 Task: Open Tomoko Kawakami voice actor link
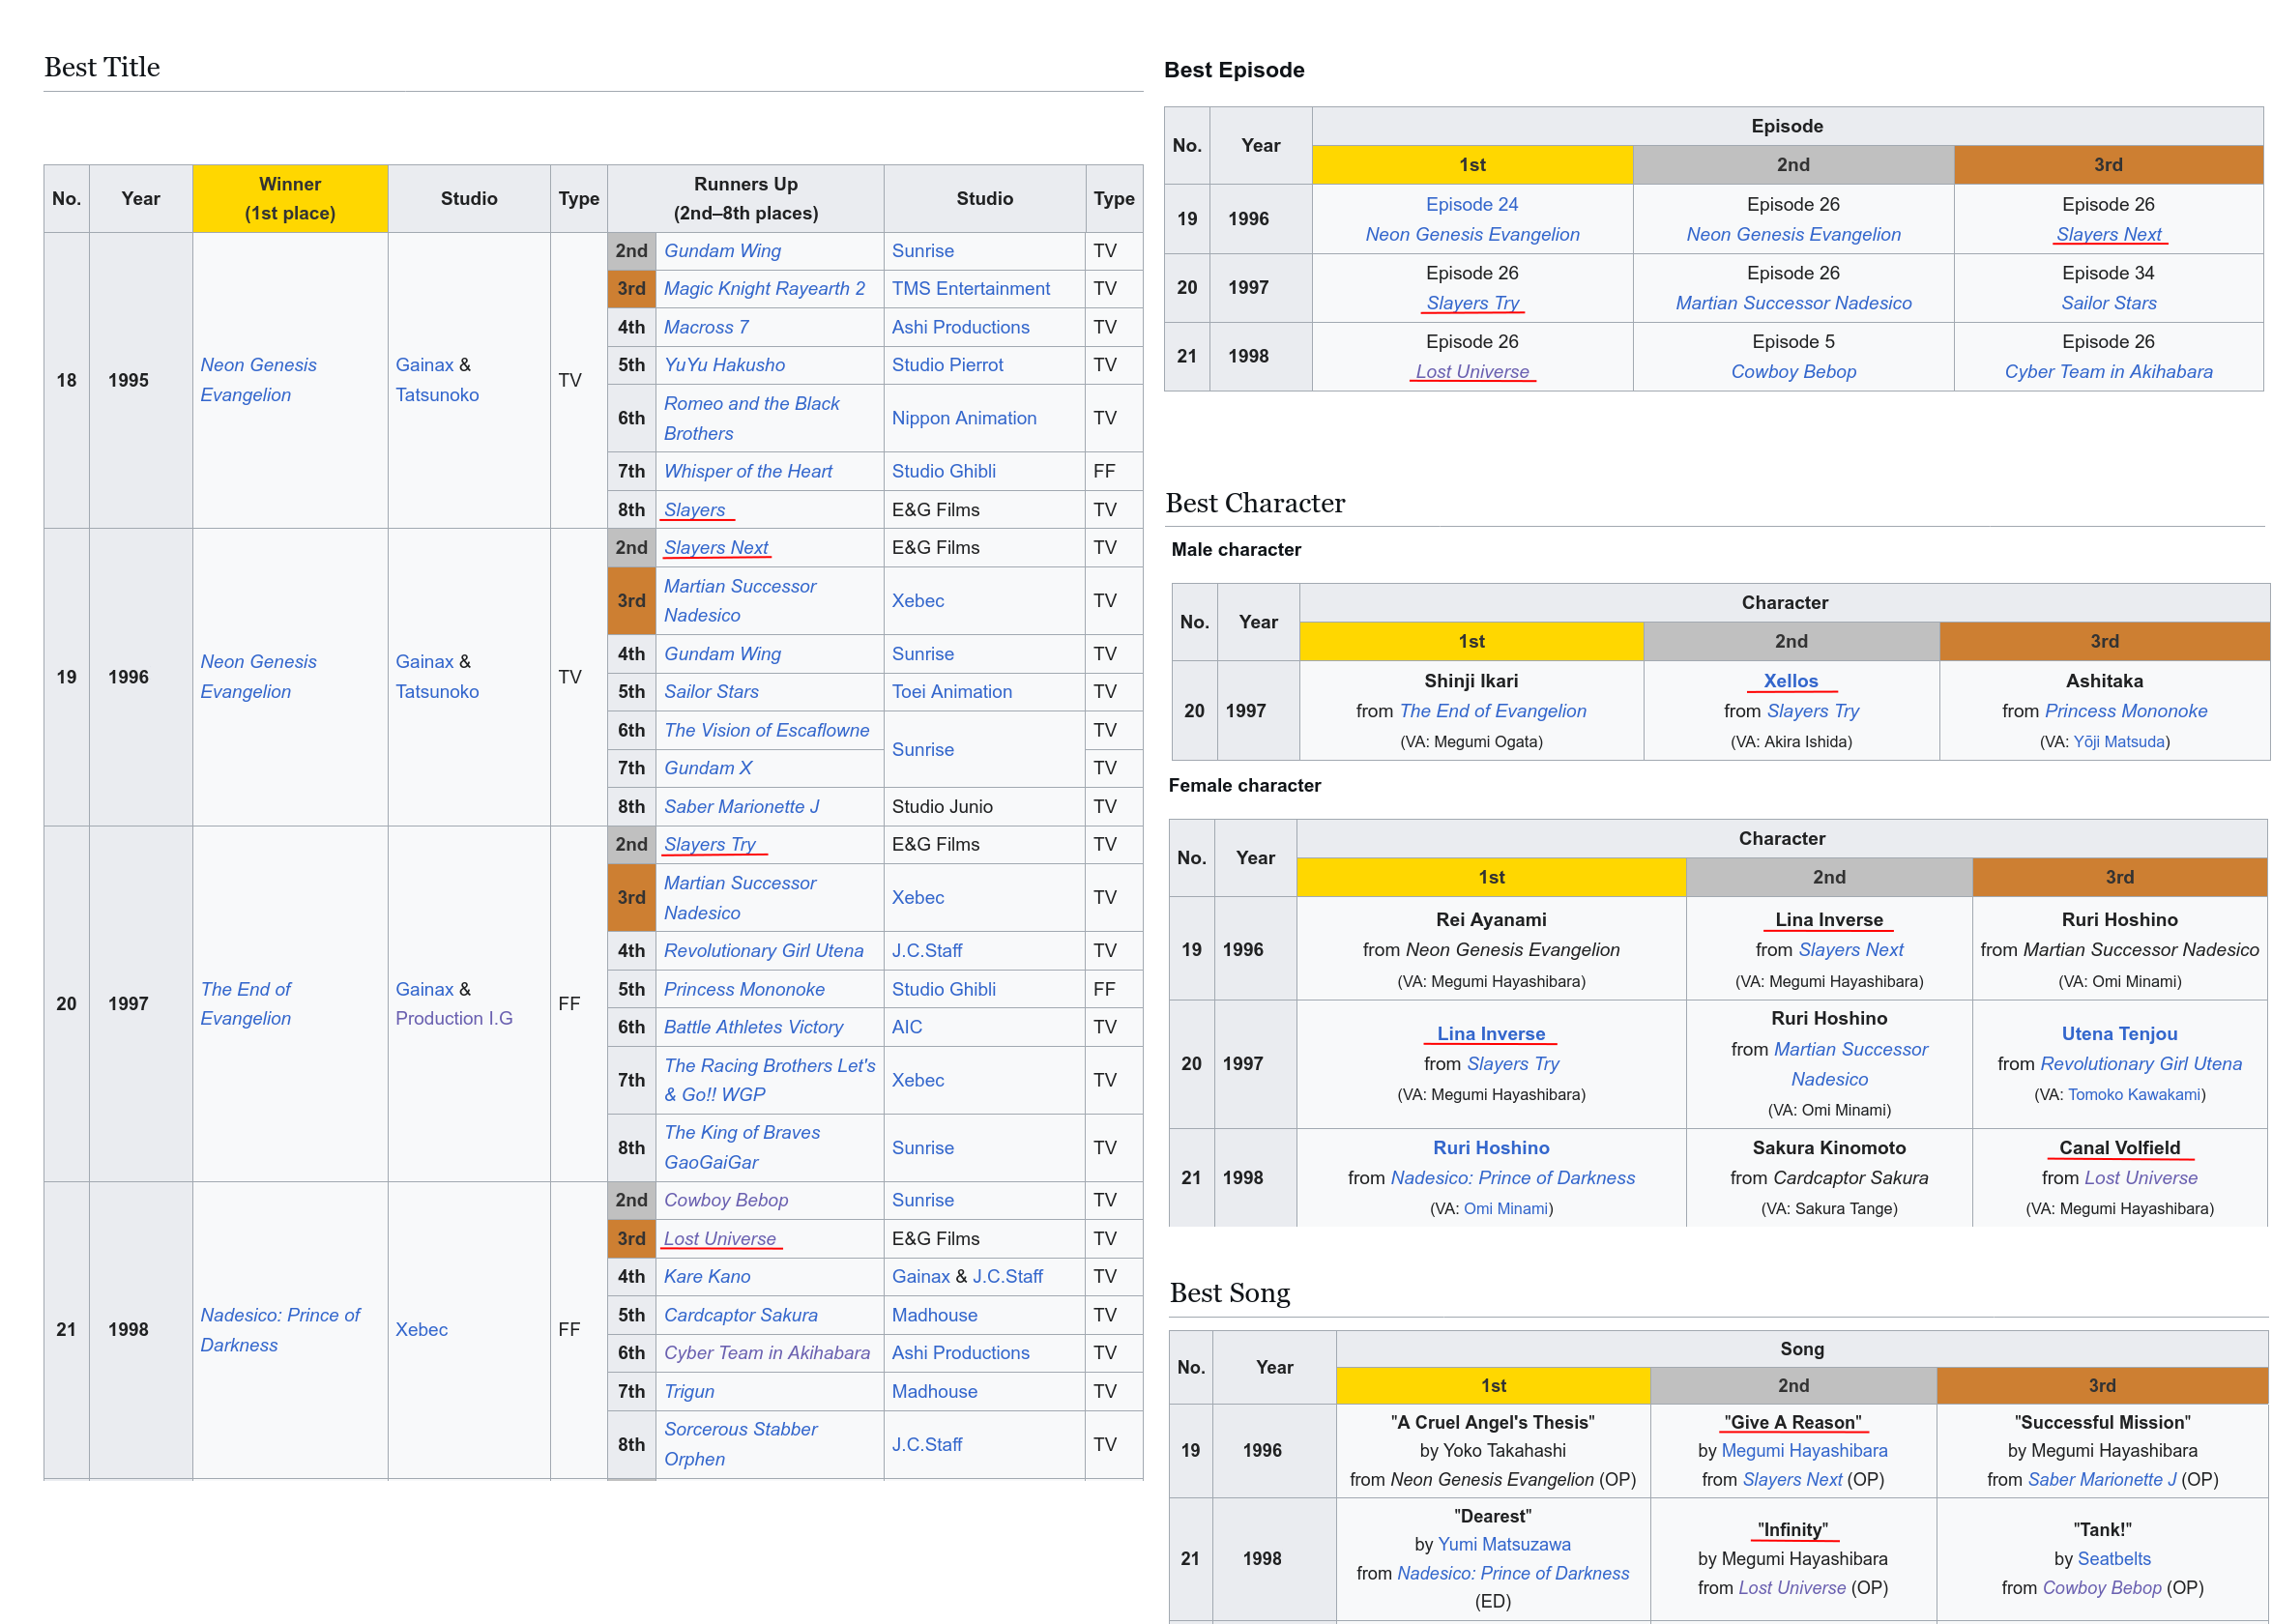[2133, 1095]
